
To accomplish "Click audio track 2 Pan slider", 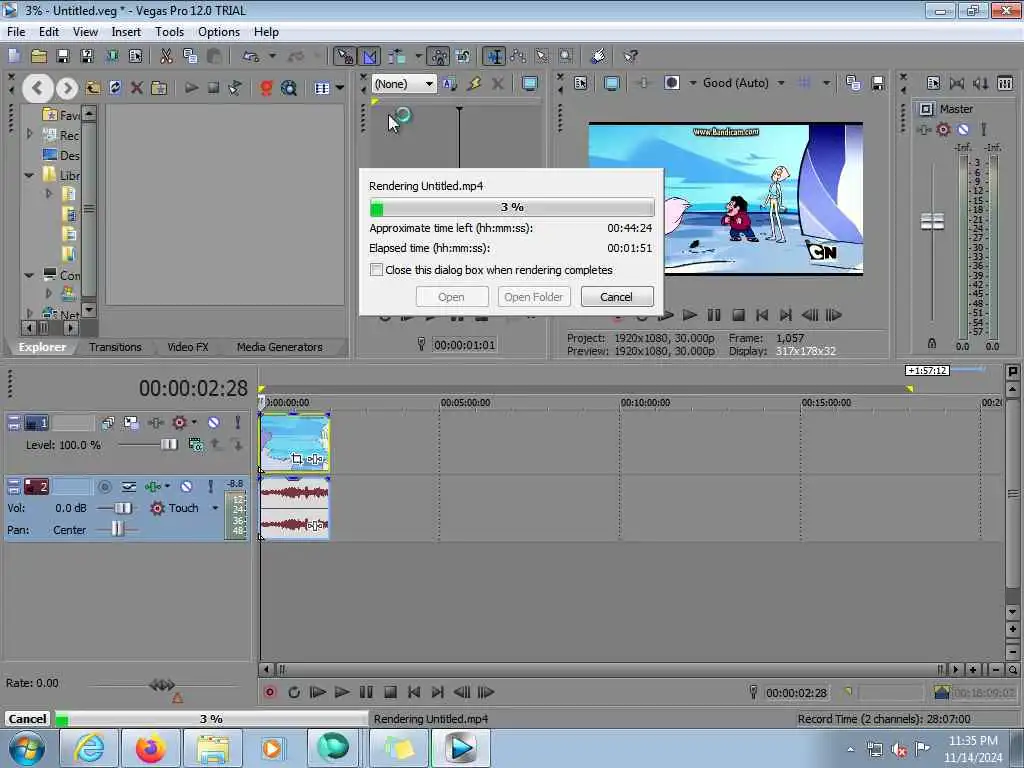I will point(117,529).
